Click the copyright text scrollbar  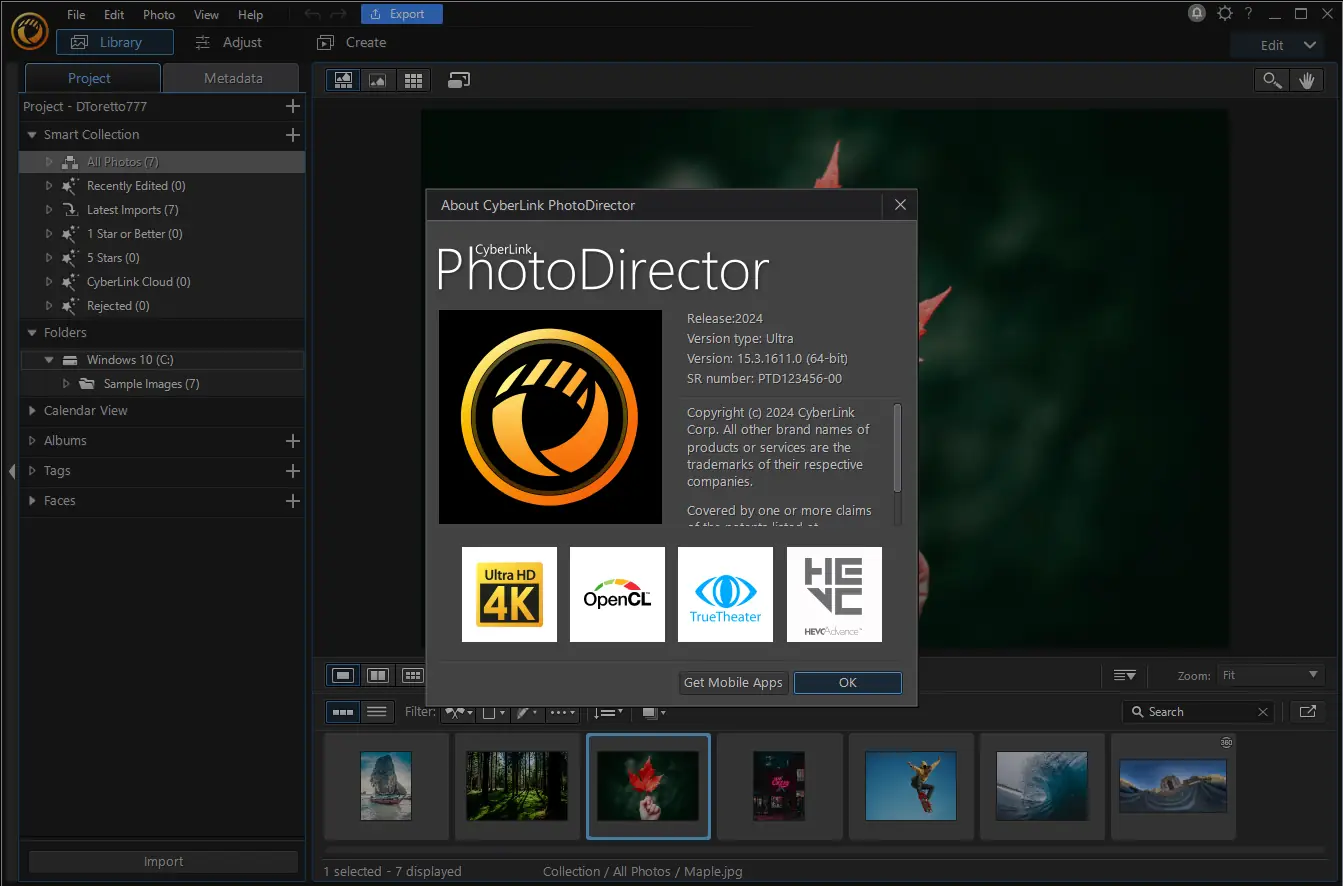(897, 448)
